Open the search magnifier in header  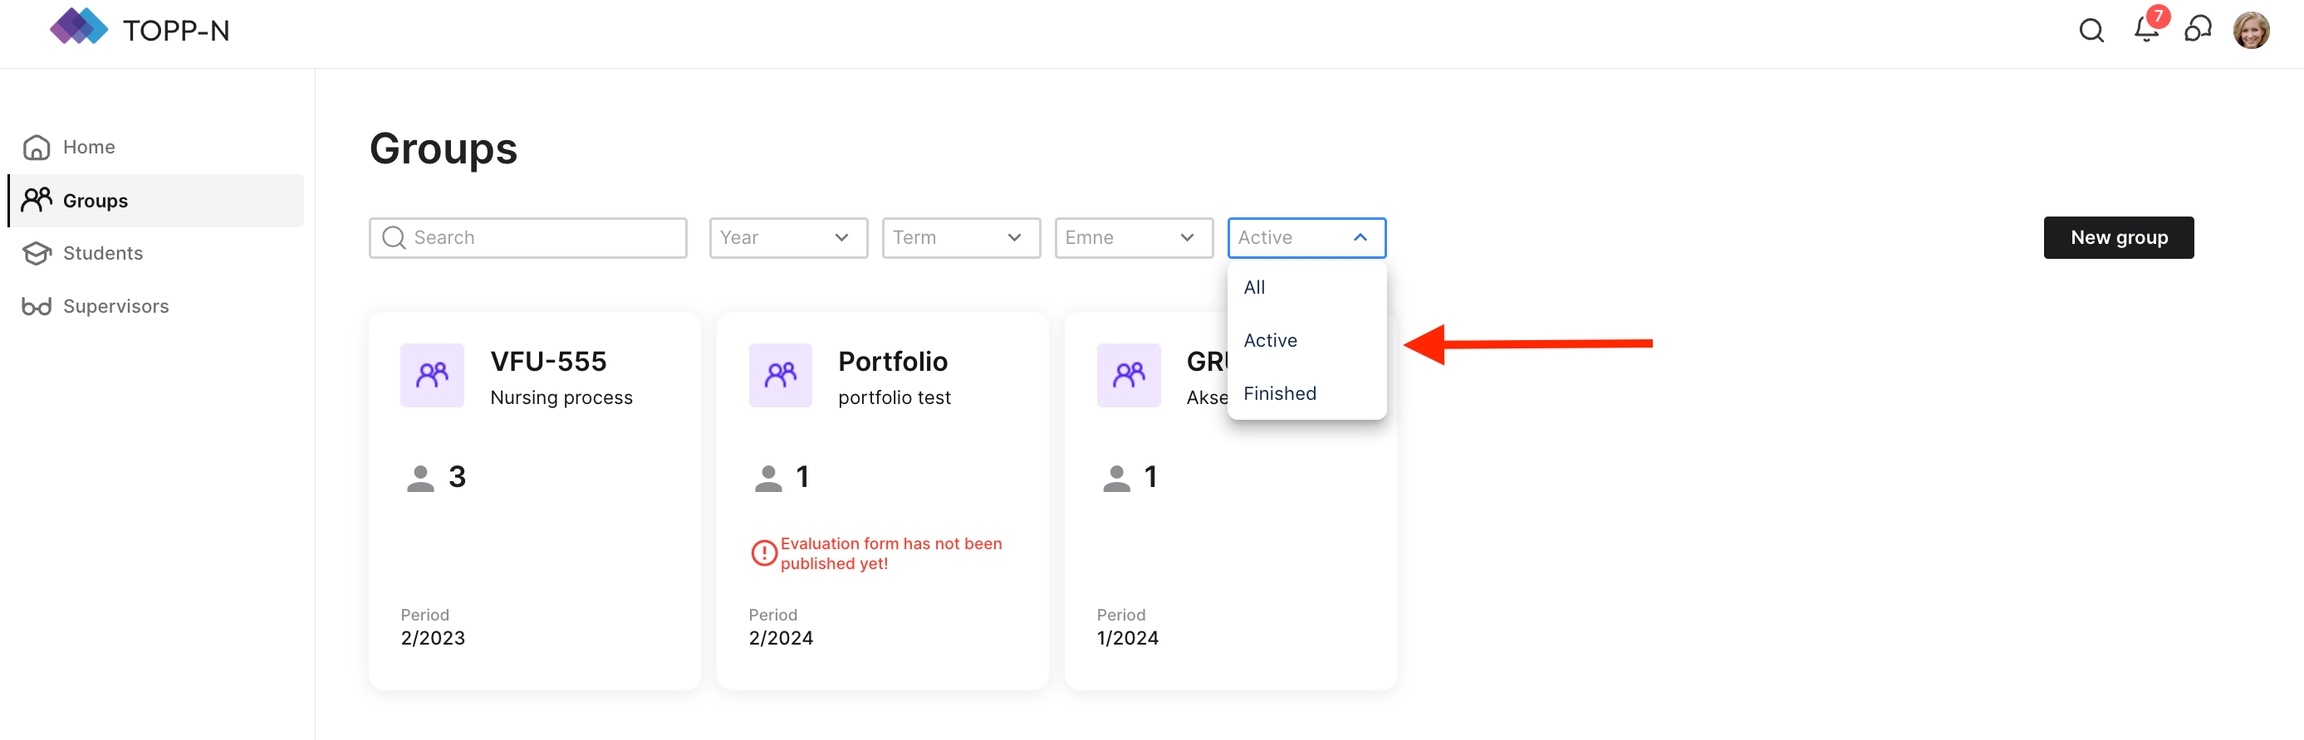click(x=2091, y=30)
